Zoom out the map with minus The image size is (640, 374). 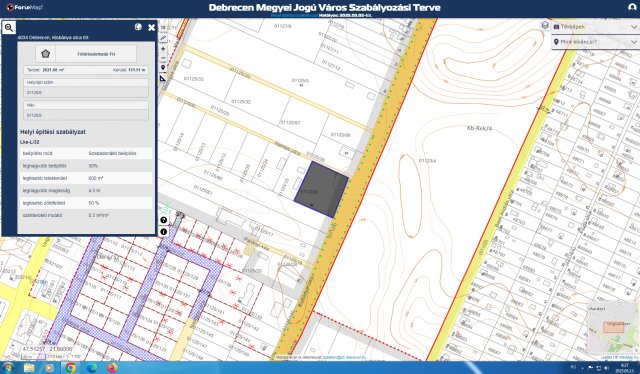tap(163, 58)
